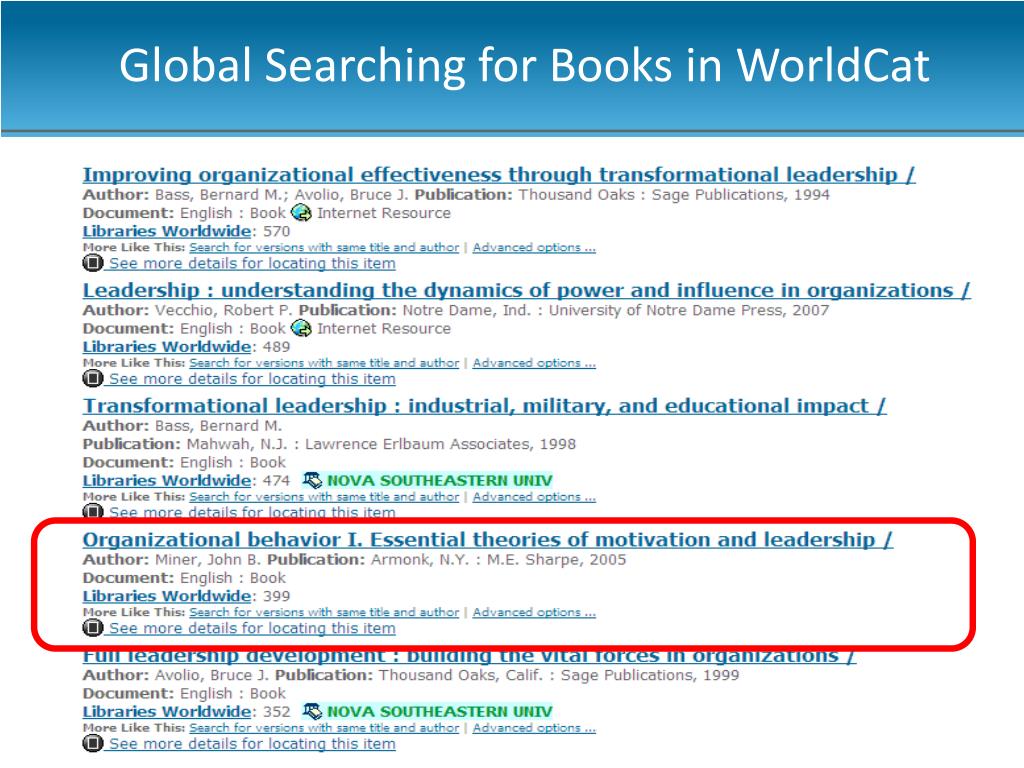Image resolution: width=1024 pixels, height=768 pixels.
Task: Open Advanced options for Avolio 1999 record
Action: [534, 729]
